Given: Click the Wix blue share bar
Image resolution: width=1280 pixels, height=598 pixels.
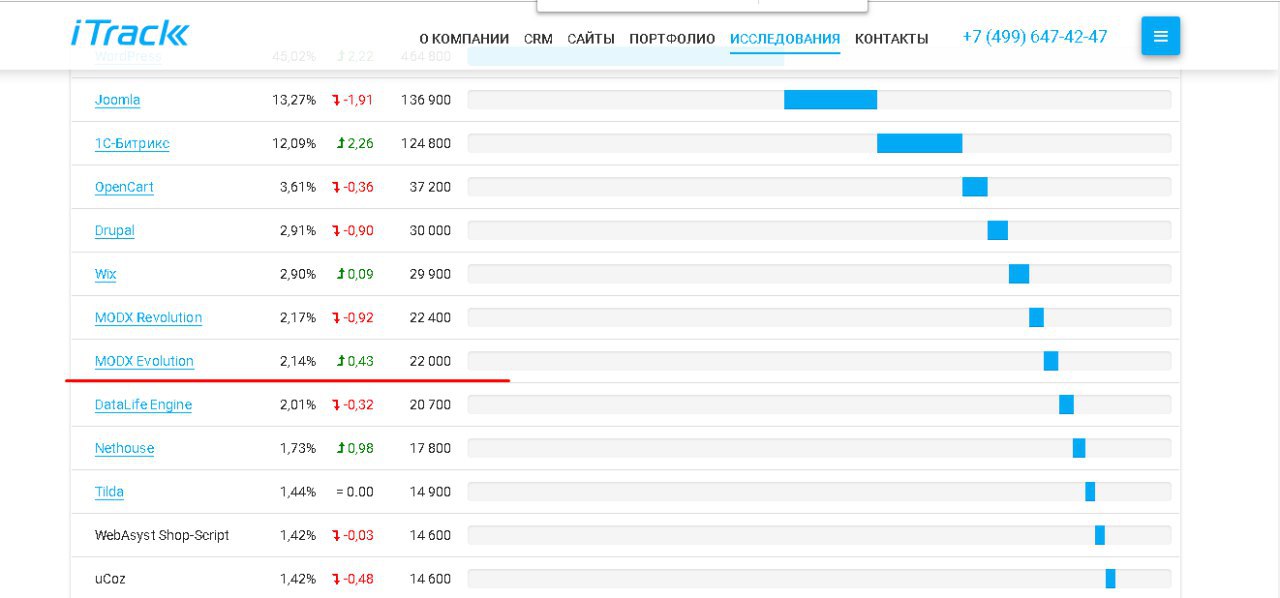Looking at the screenshot, I should (x=1019, y=274).
